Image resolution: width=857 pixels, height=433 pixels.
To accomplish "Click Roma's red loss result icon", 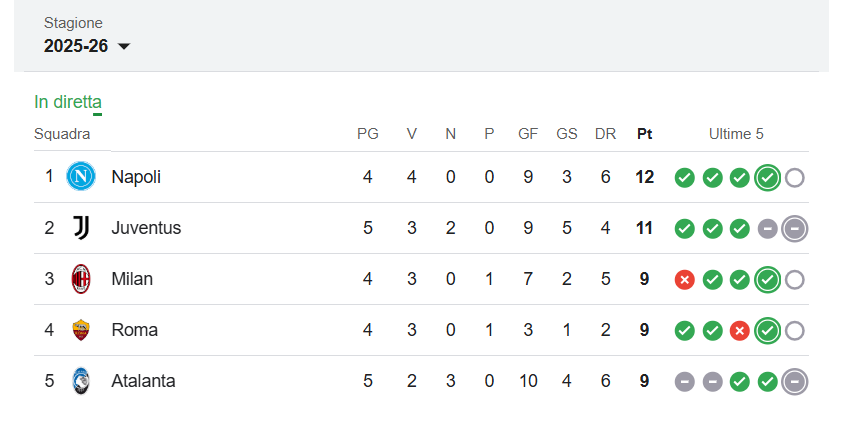I will [x=739, y=331].
